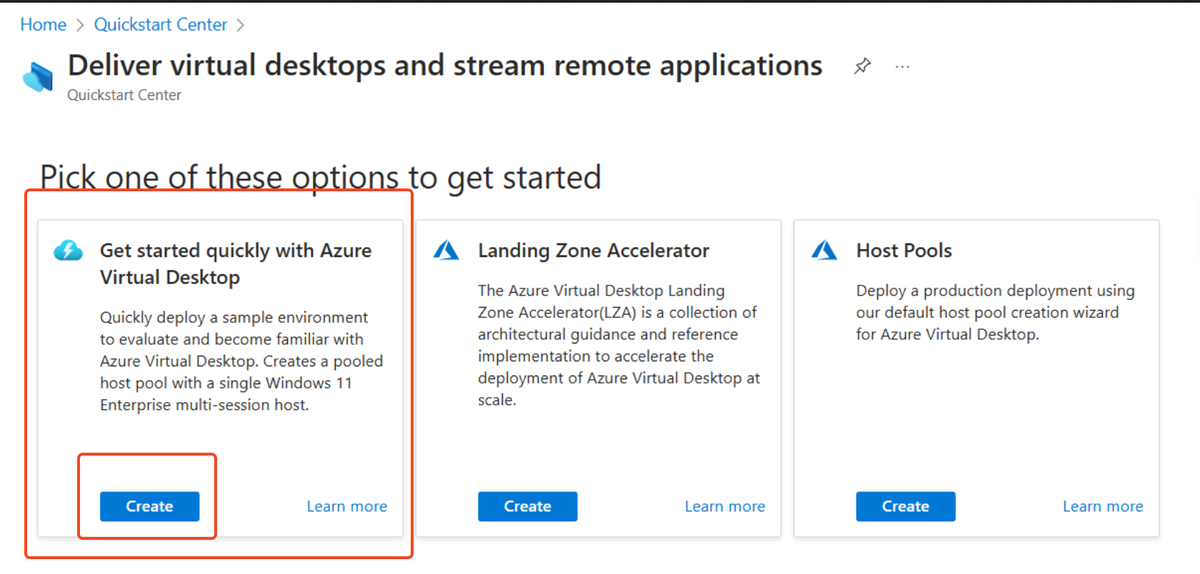Click the Host Pools card description text
1200x574 pixels.
tap(995, 312)
